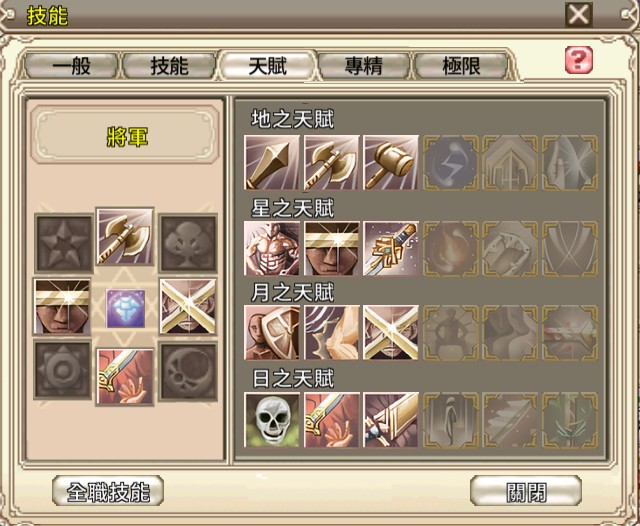
Task: Click the 全職技能 button
Action: [108, 491]
